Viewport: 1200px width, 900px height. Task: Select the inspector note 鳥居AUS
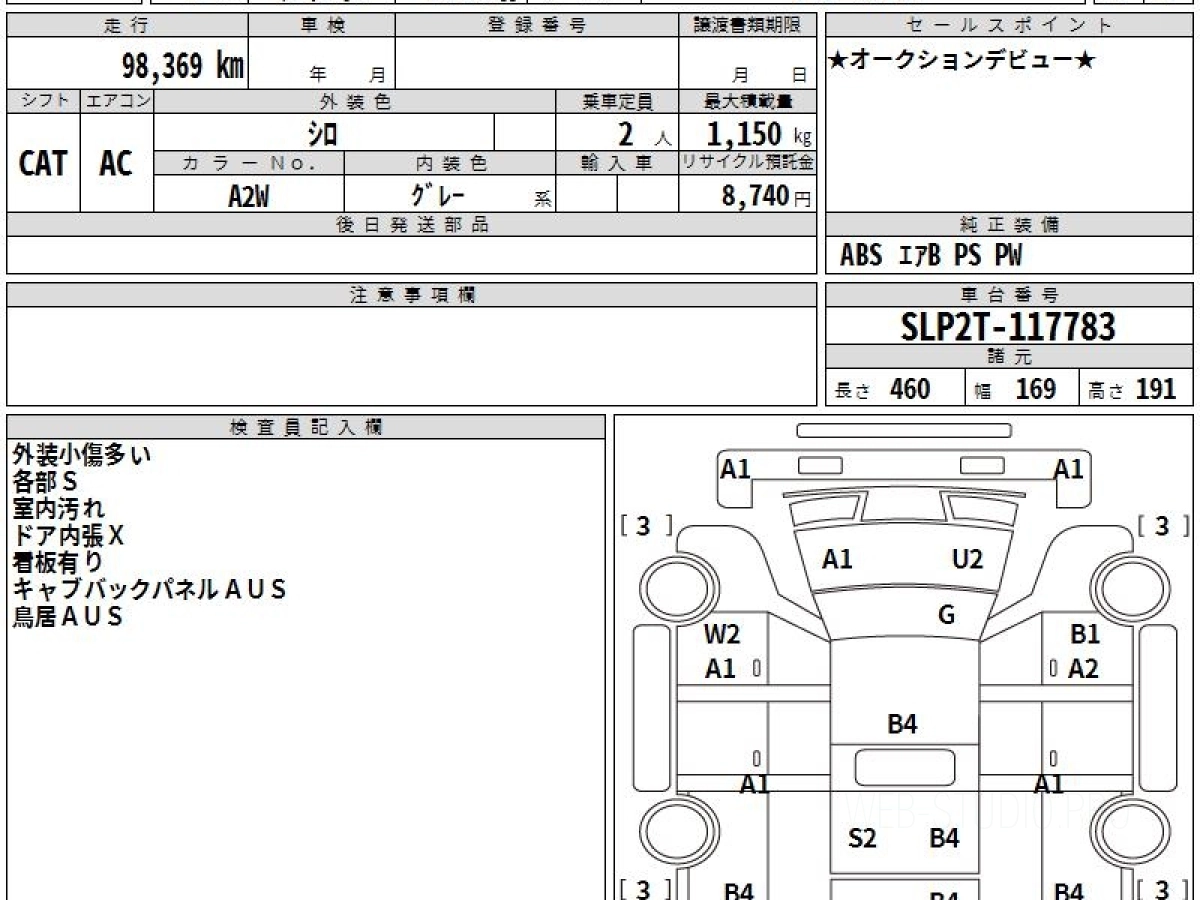click(x=67, y=616)
